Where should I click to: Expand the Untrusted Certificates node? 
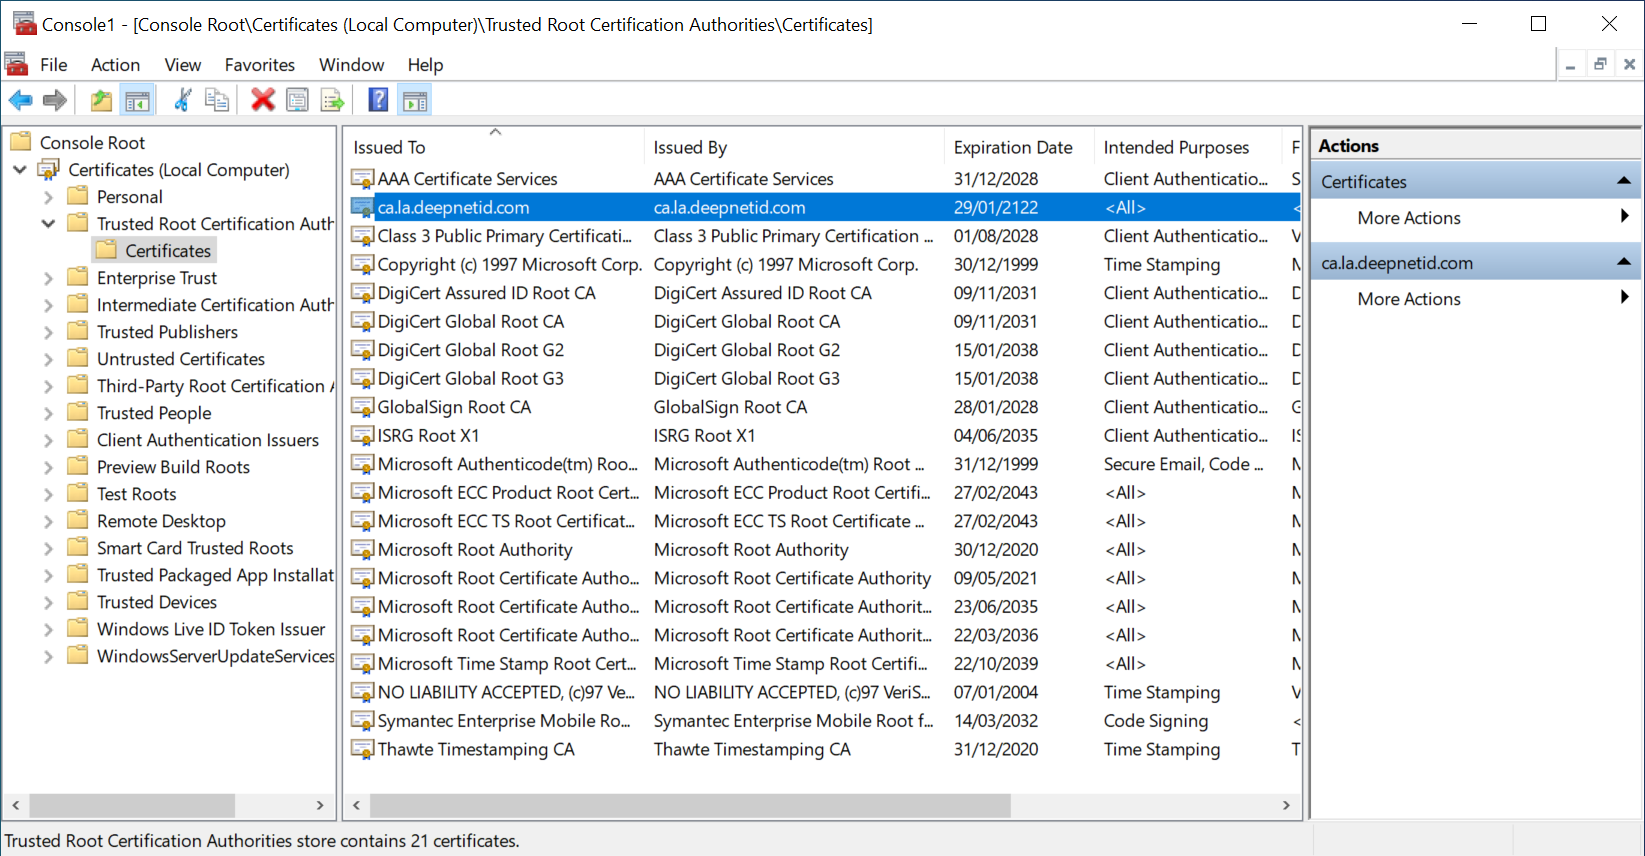[x=48, y=359]
